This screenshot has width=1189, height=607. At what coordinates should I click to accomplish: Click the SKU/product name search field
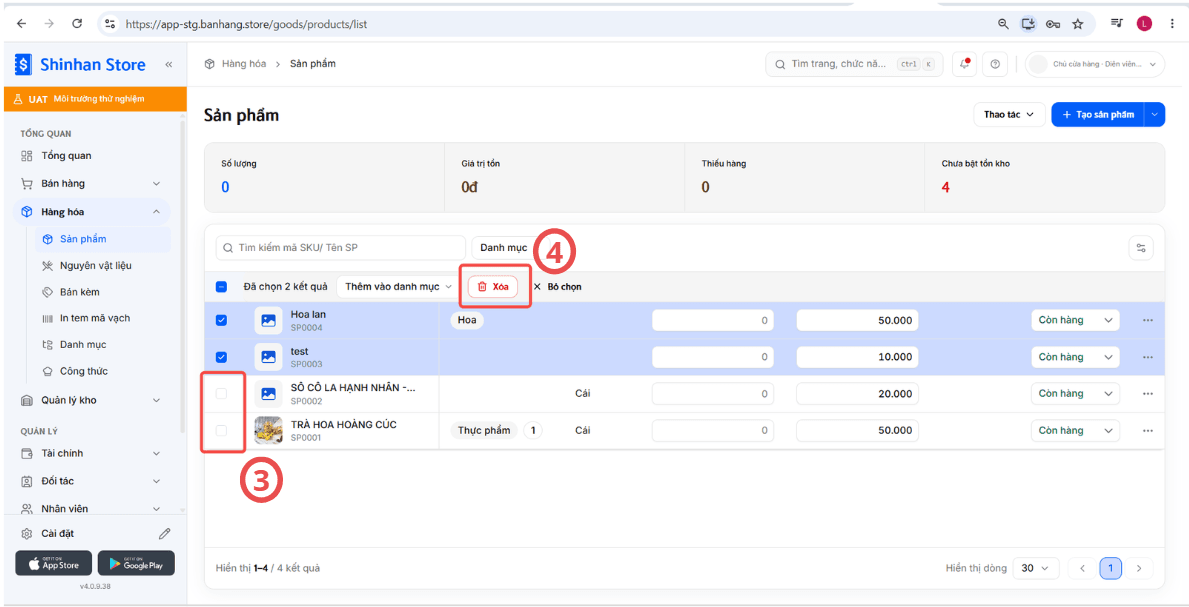tap(340, 247)
